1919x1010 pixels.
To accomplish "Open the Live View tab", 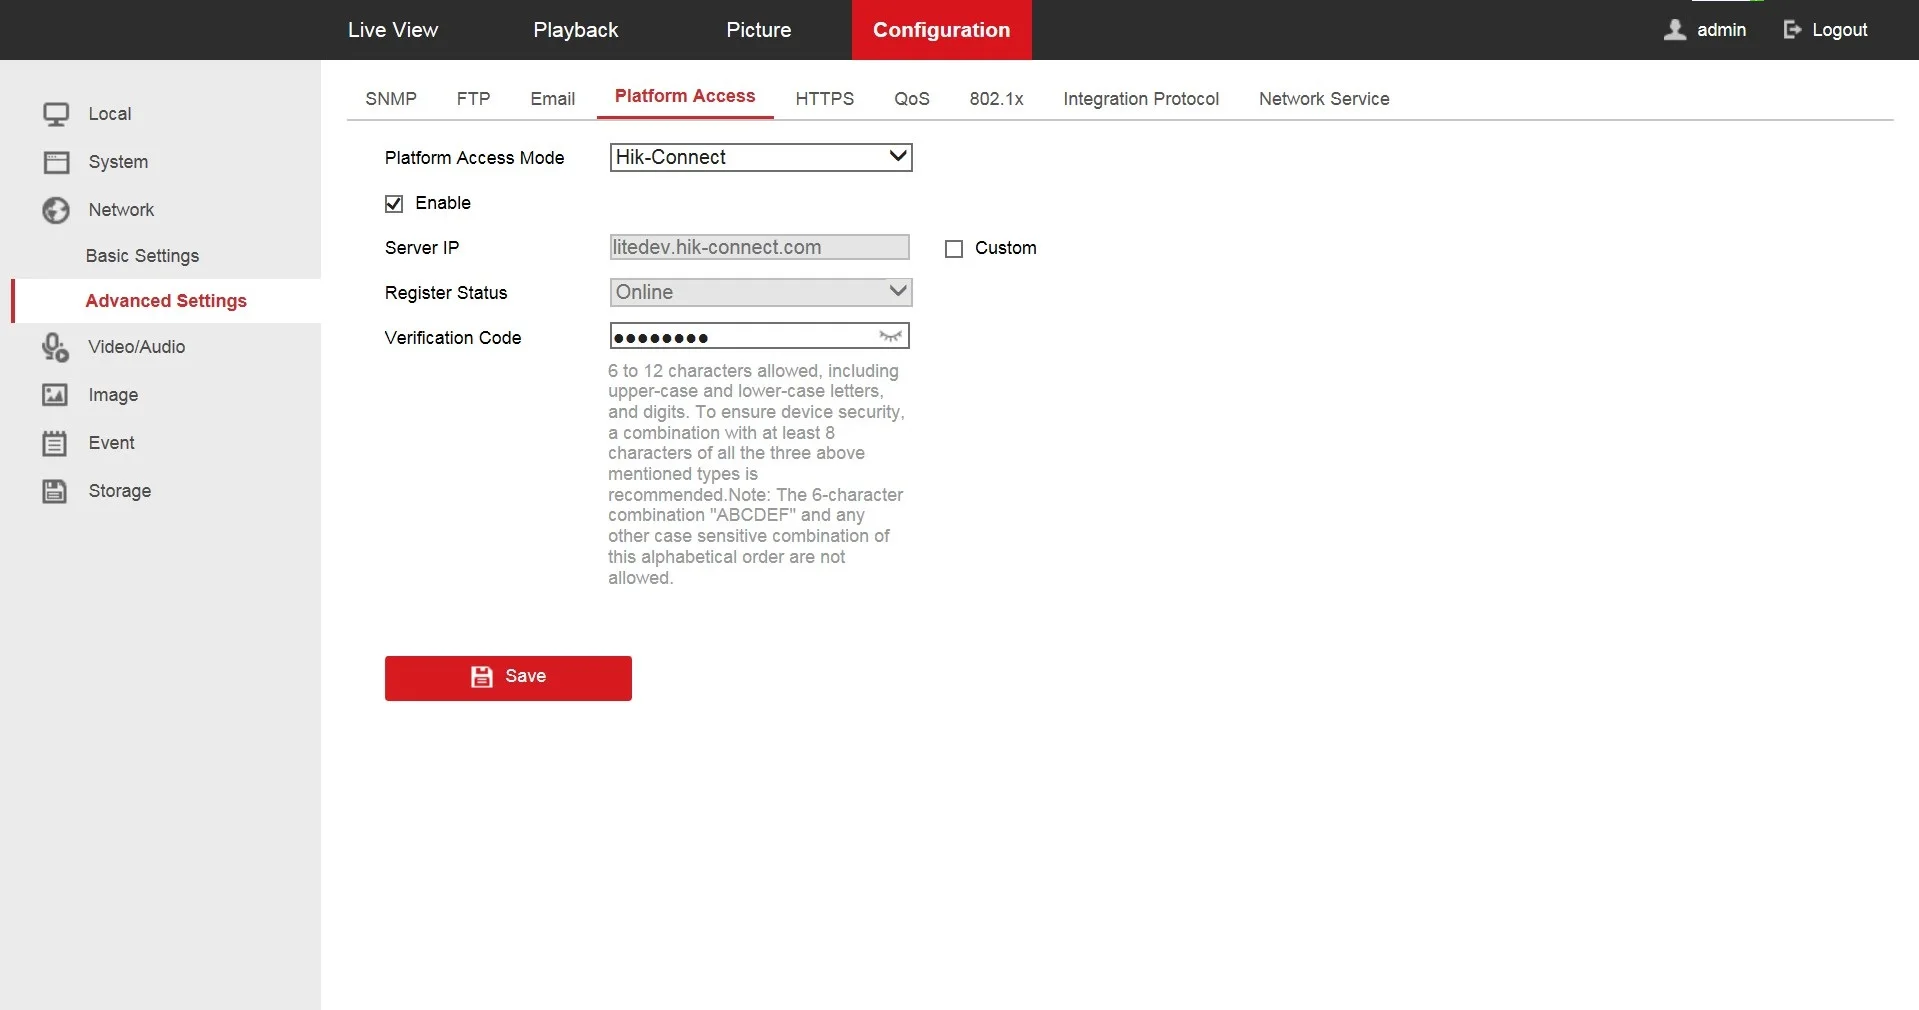I will click(393, 30).
